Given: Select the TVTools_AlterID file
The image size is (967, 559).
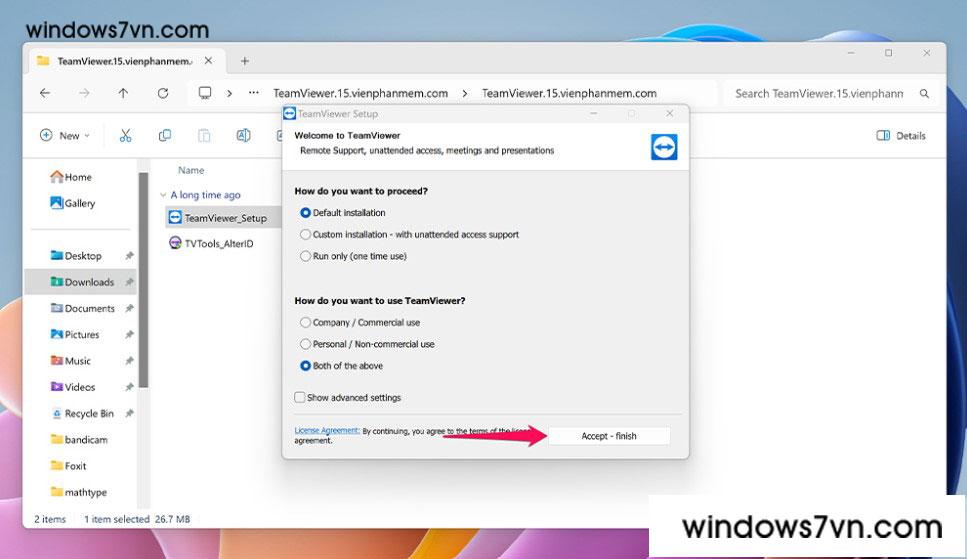Looking at the screenshot, I should (212, 244).
